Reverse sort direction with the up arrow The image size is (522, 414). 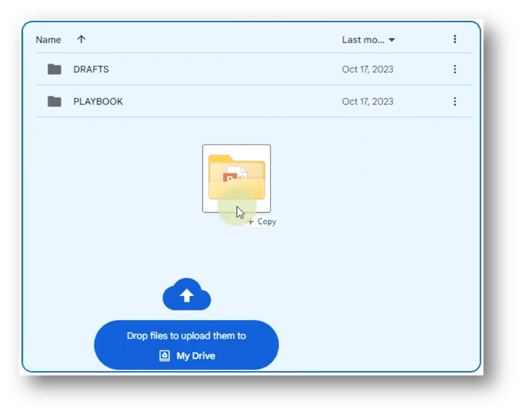tap(81, 39)
